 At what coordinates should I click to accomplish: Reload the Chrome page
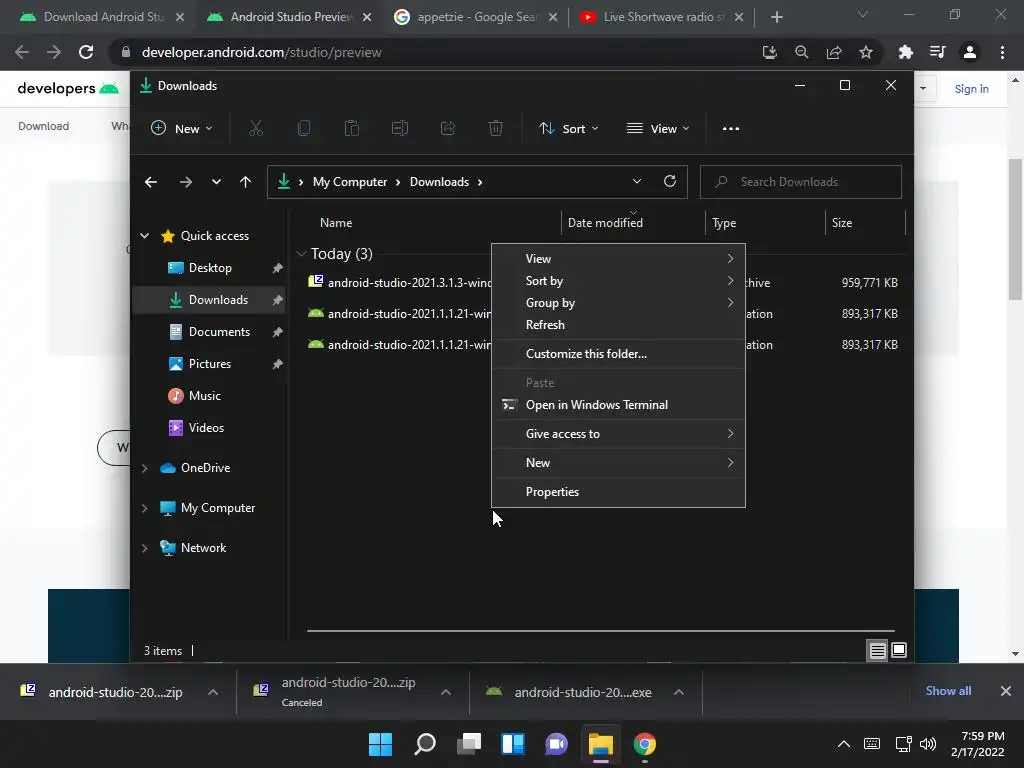pos(86,52)
